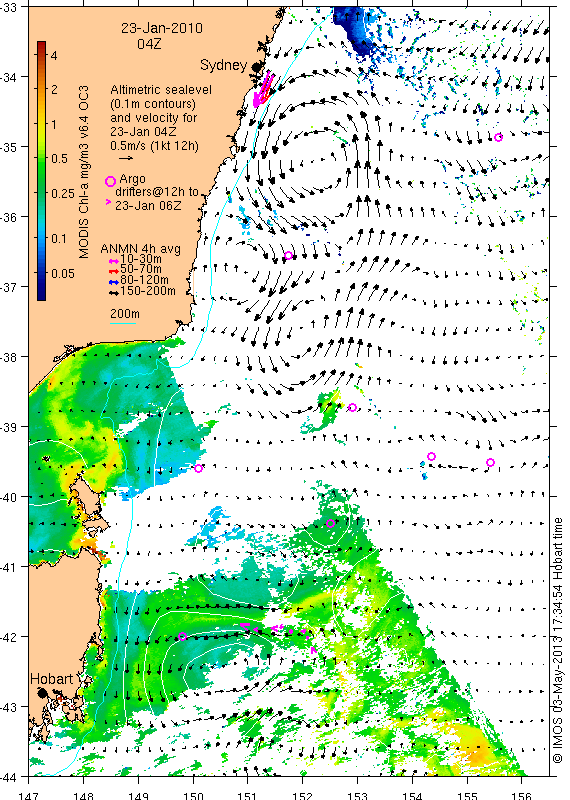570x800 pixels.
Task: Click the 'ANMN 4h avg' legend heading
Action: click(x=140, y=249)
